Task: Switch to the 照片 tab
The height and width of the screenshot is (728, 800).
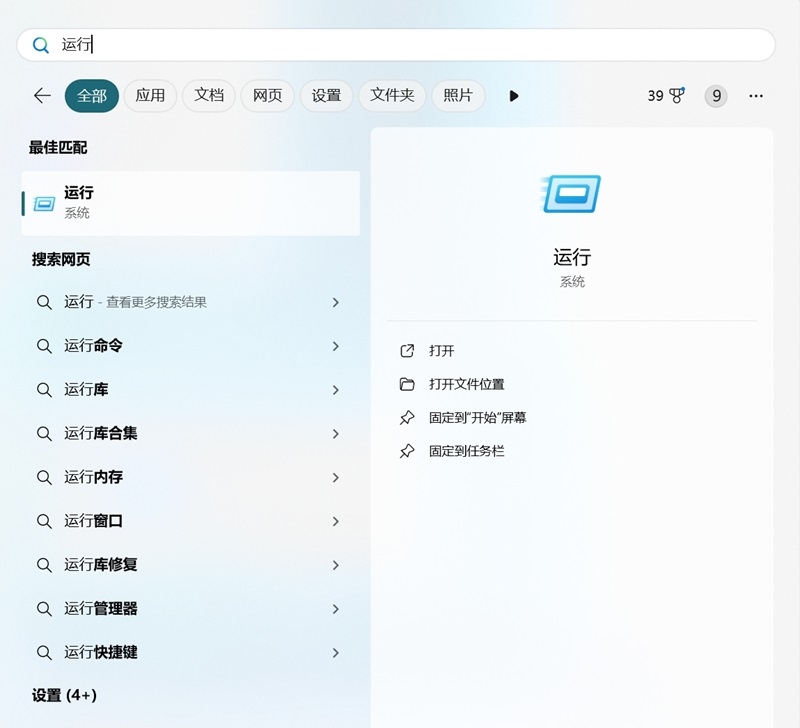Action: point(458,95)
